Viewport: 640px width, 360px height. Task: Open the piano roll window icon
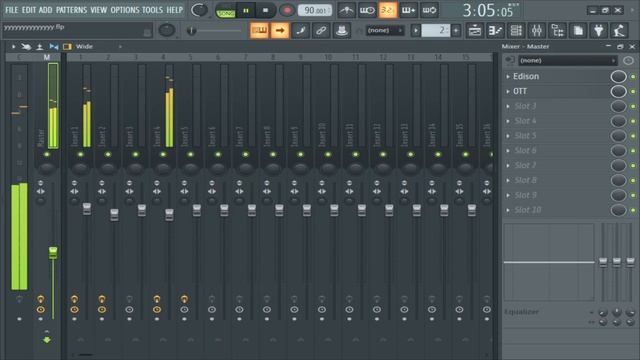coord(496,30)
